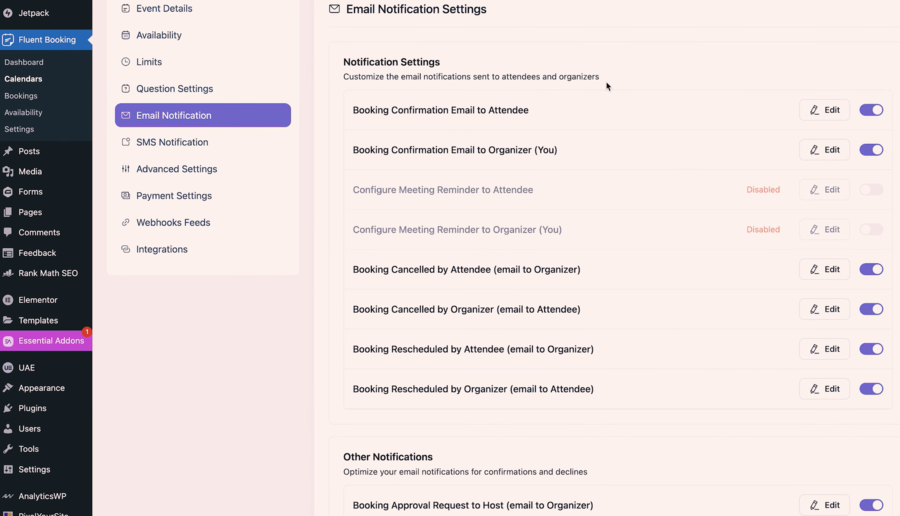The height and width of the screenshot is (516, 900).
Task: Click the Payment Settings icon
Action: [126, 196]
